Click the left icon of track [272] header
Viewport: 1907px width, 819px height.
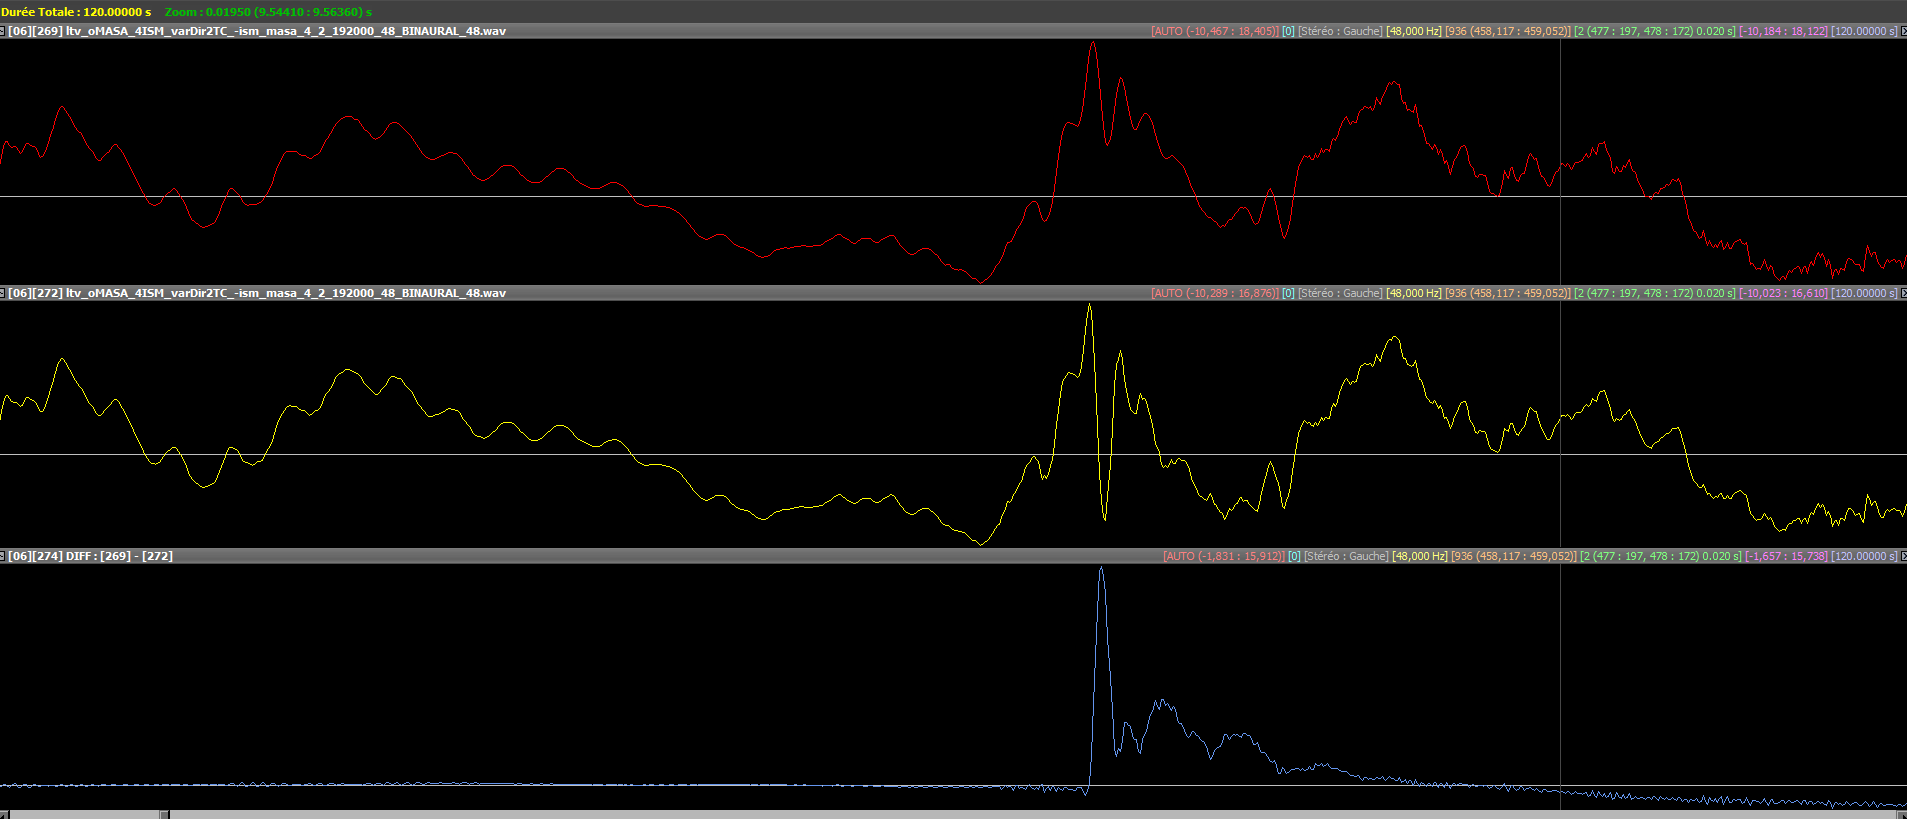(3, 293)
